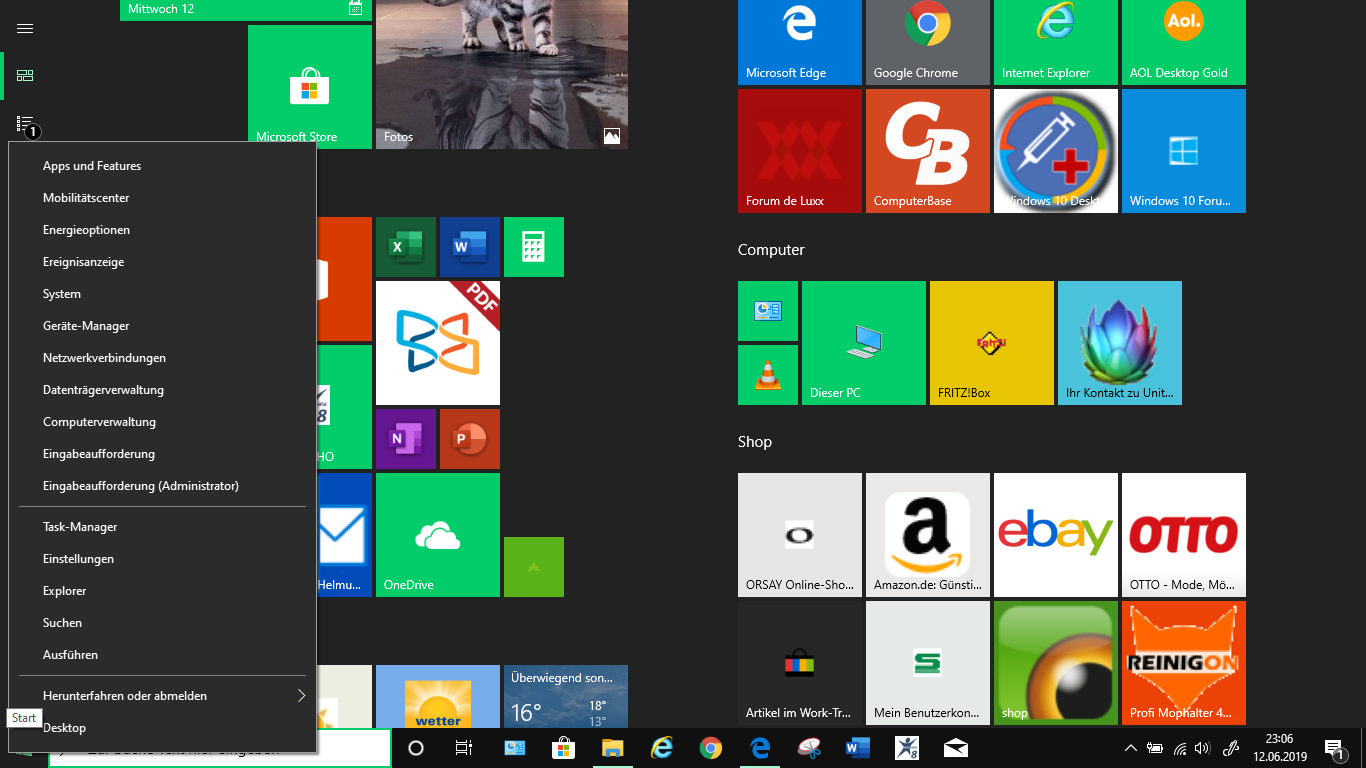This screenshot has width=1366, height=768.
Task: Launch Word from the small tile
Action: click(x=469, y=247)
